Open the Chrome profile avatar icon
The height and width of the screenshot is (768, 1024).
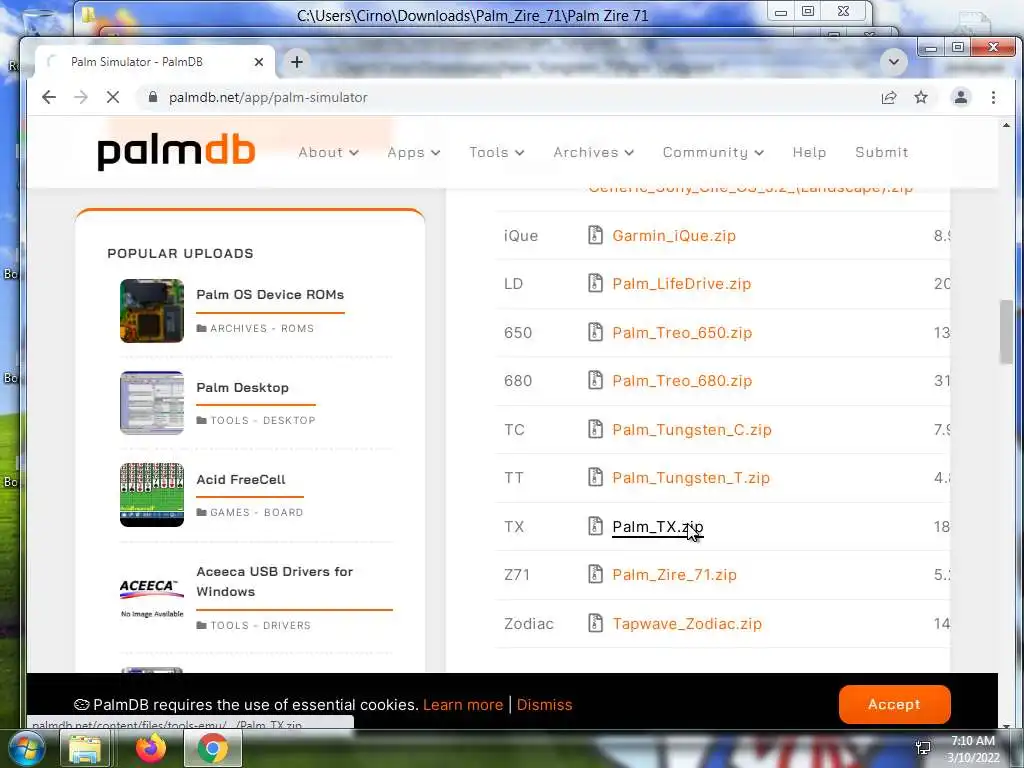pyautogui.click(x=961, y=97)
